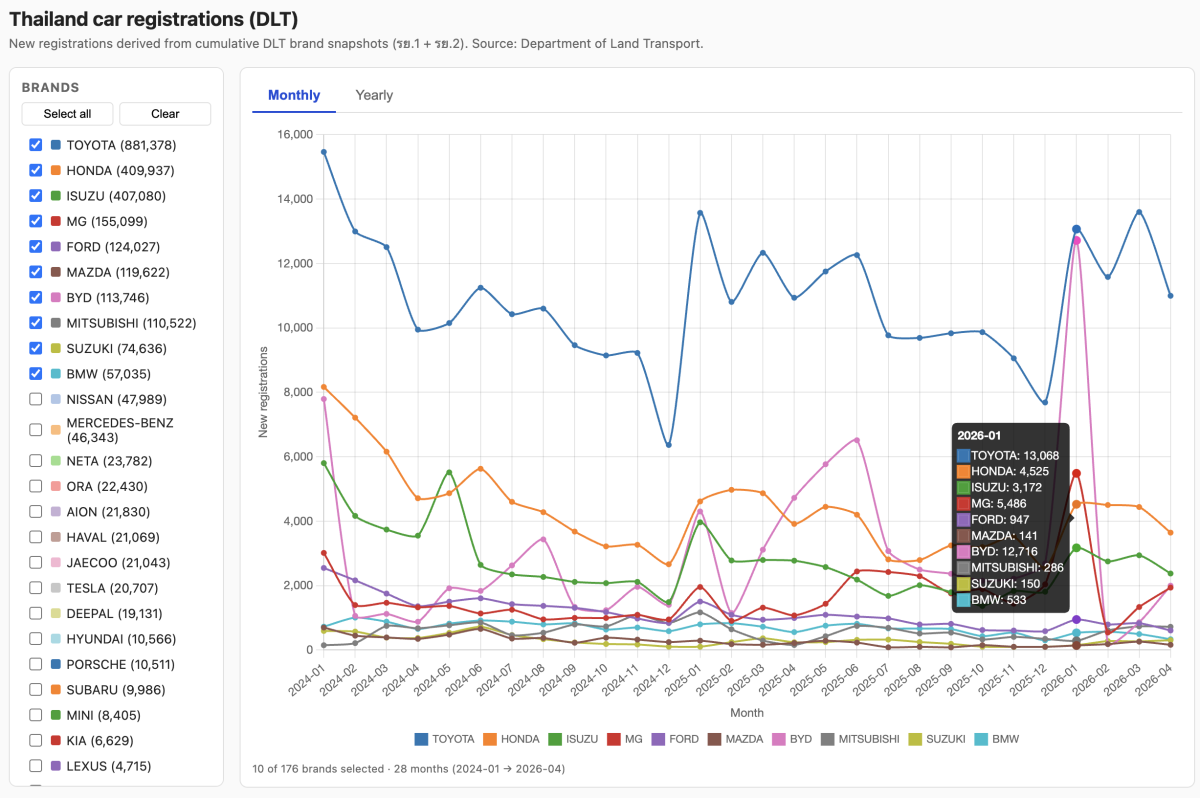
Task: Toggle BYD series in chart legend
Action: pyautogui.click(x=791, y=739)
